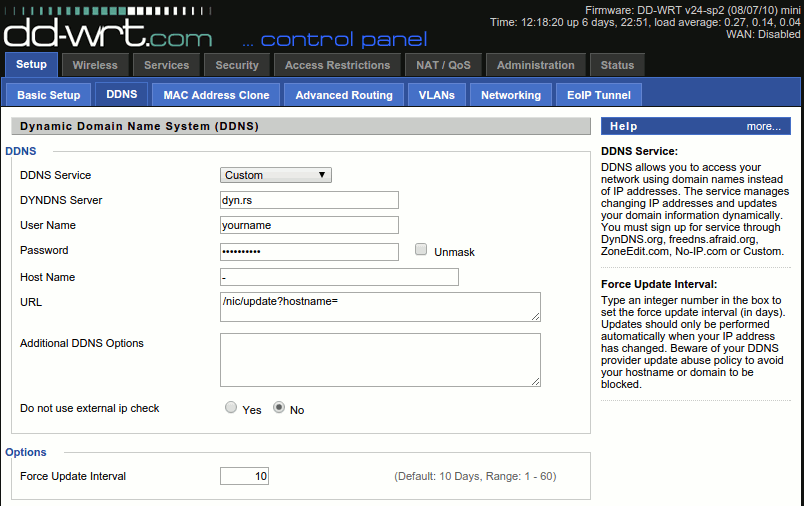Open the Help more... link
Screen dimensions: 804x506
click(x=763, y=126)
